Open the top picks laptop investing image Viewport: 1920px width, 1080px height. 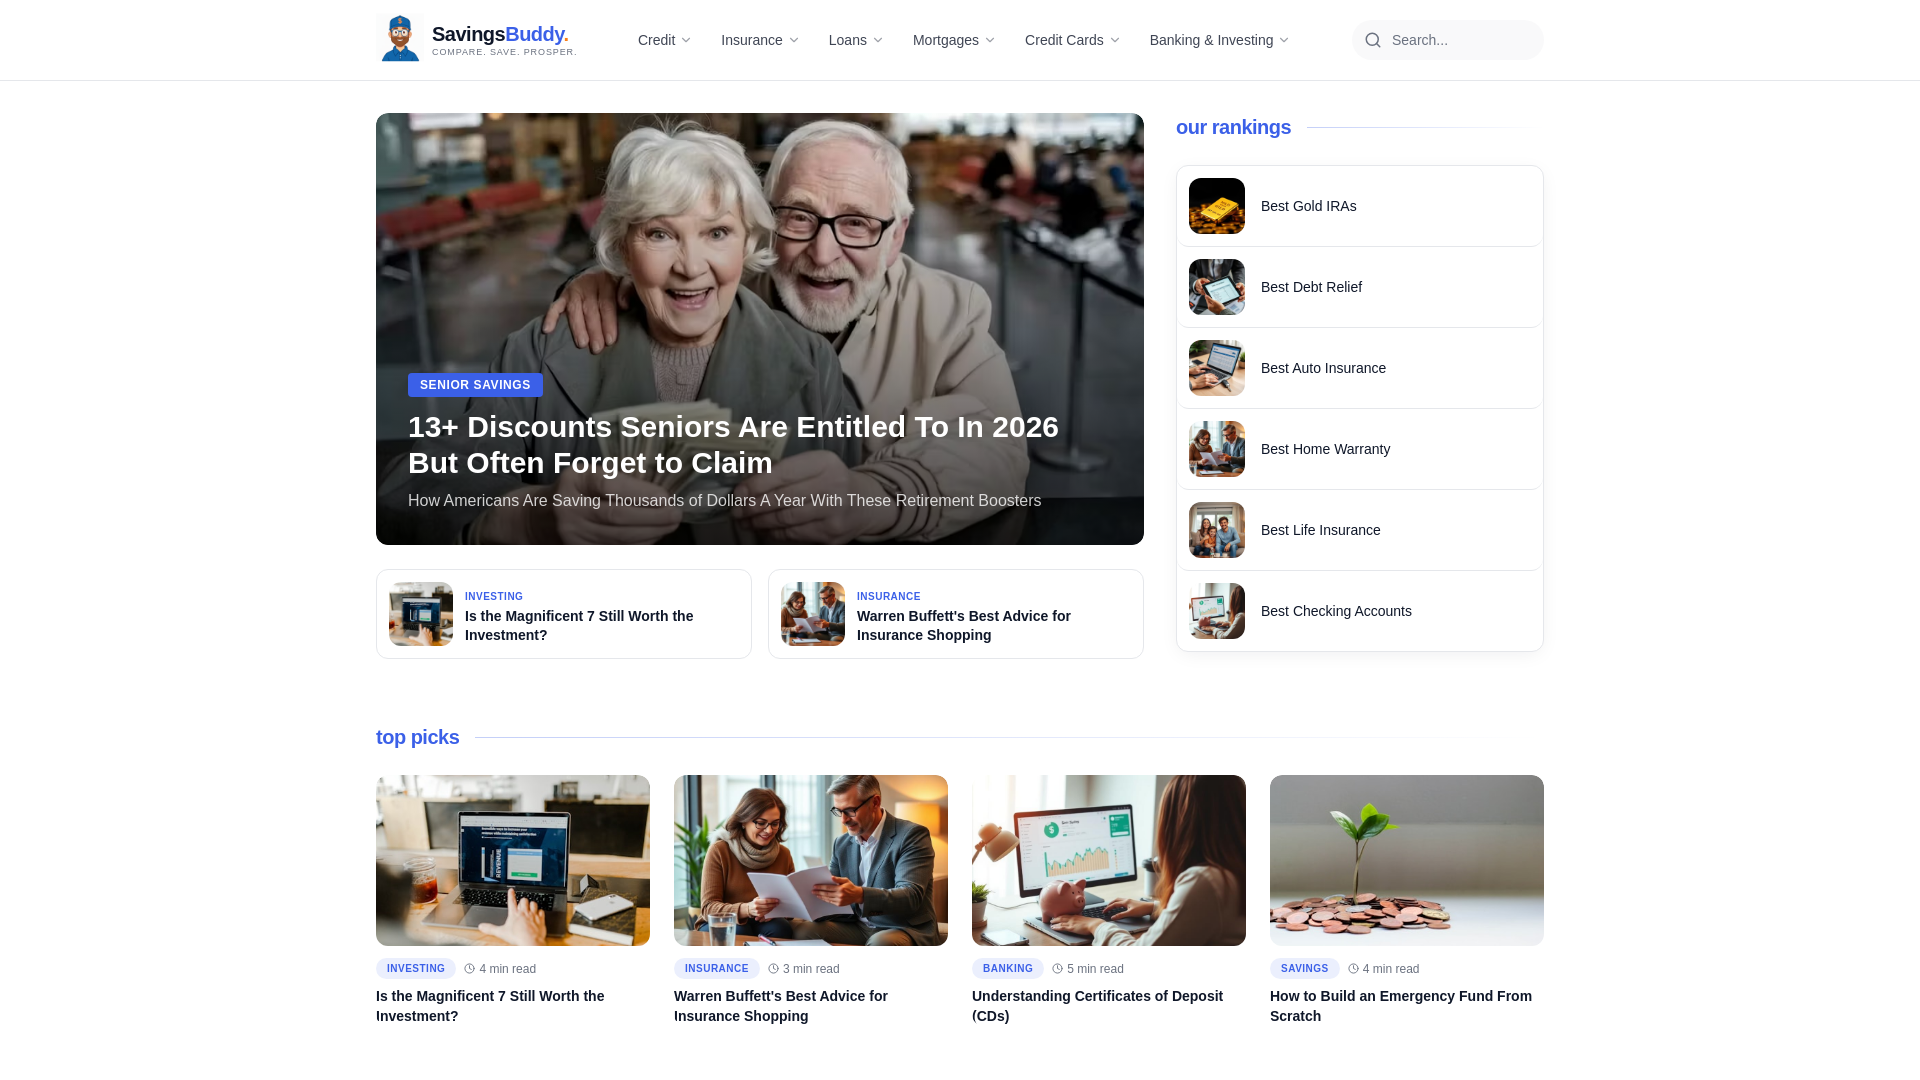(x=513, y=860)
